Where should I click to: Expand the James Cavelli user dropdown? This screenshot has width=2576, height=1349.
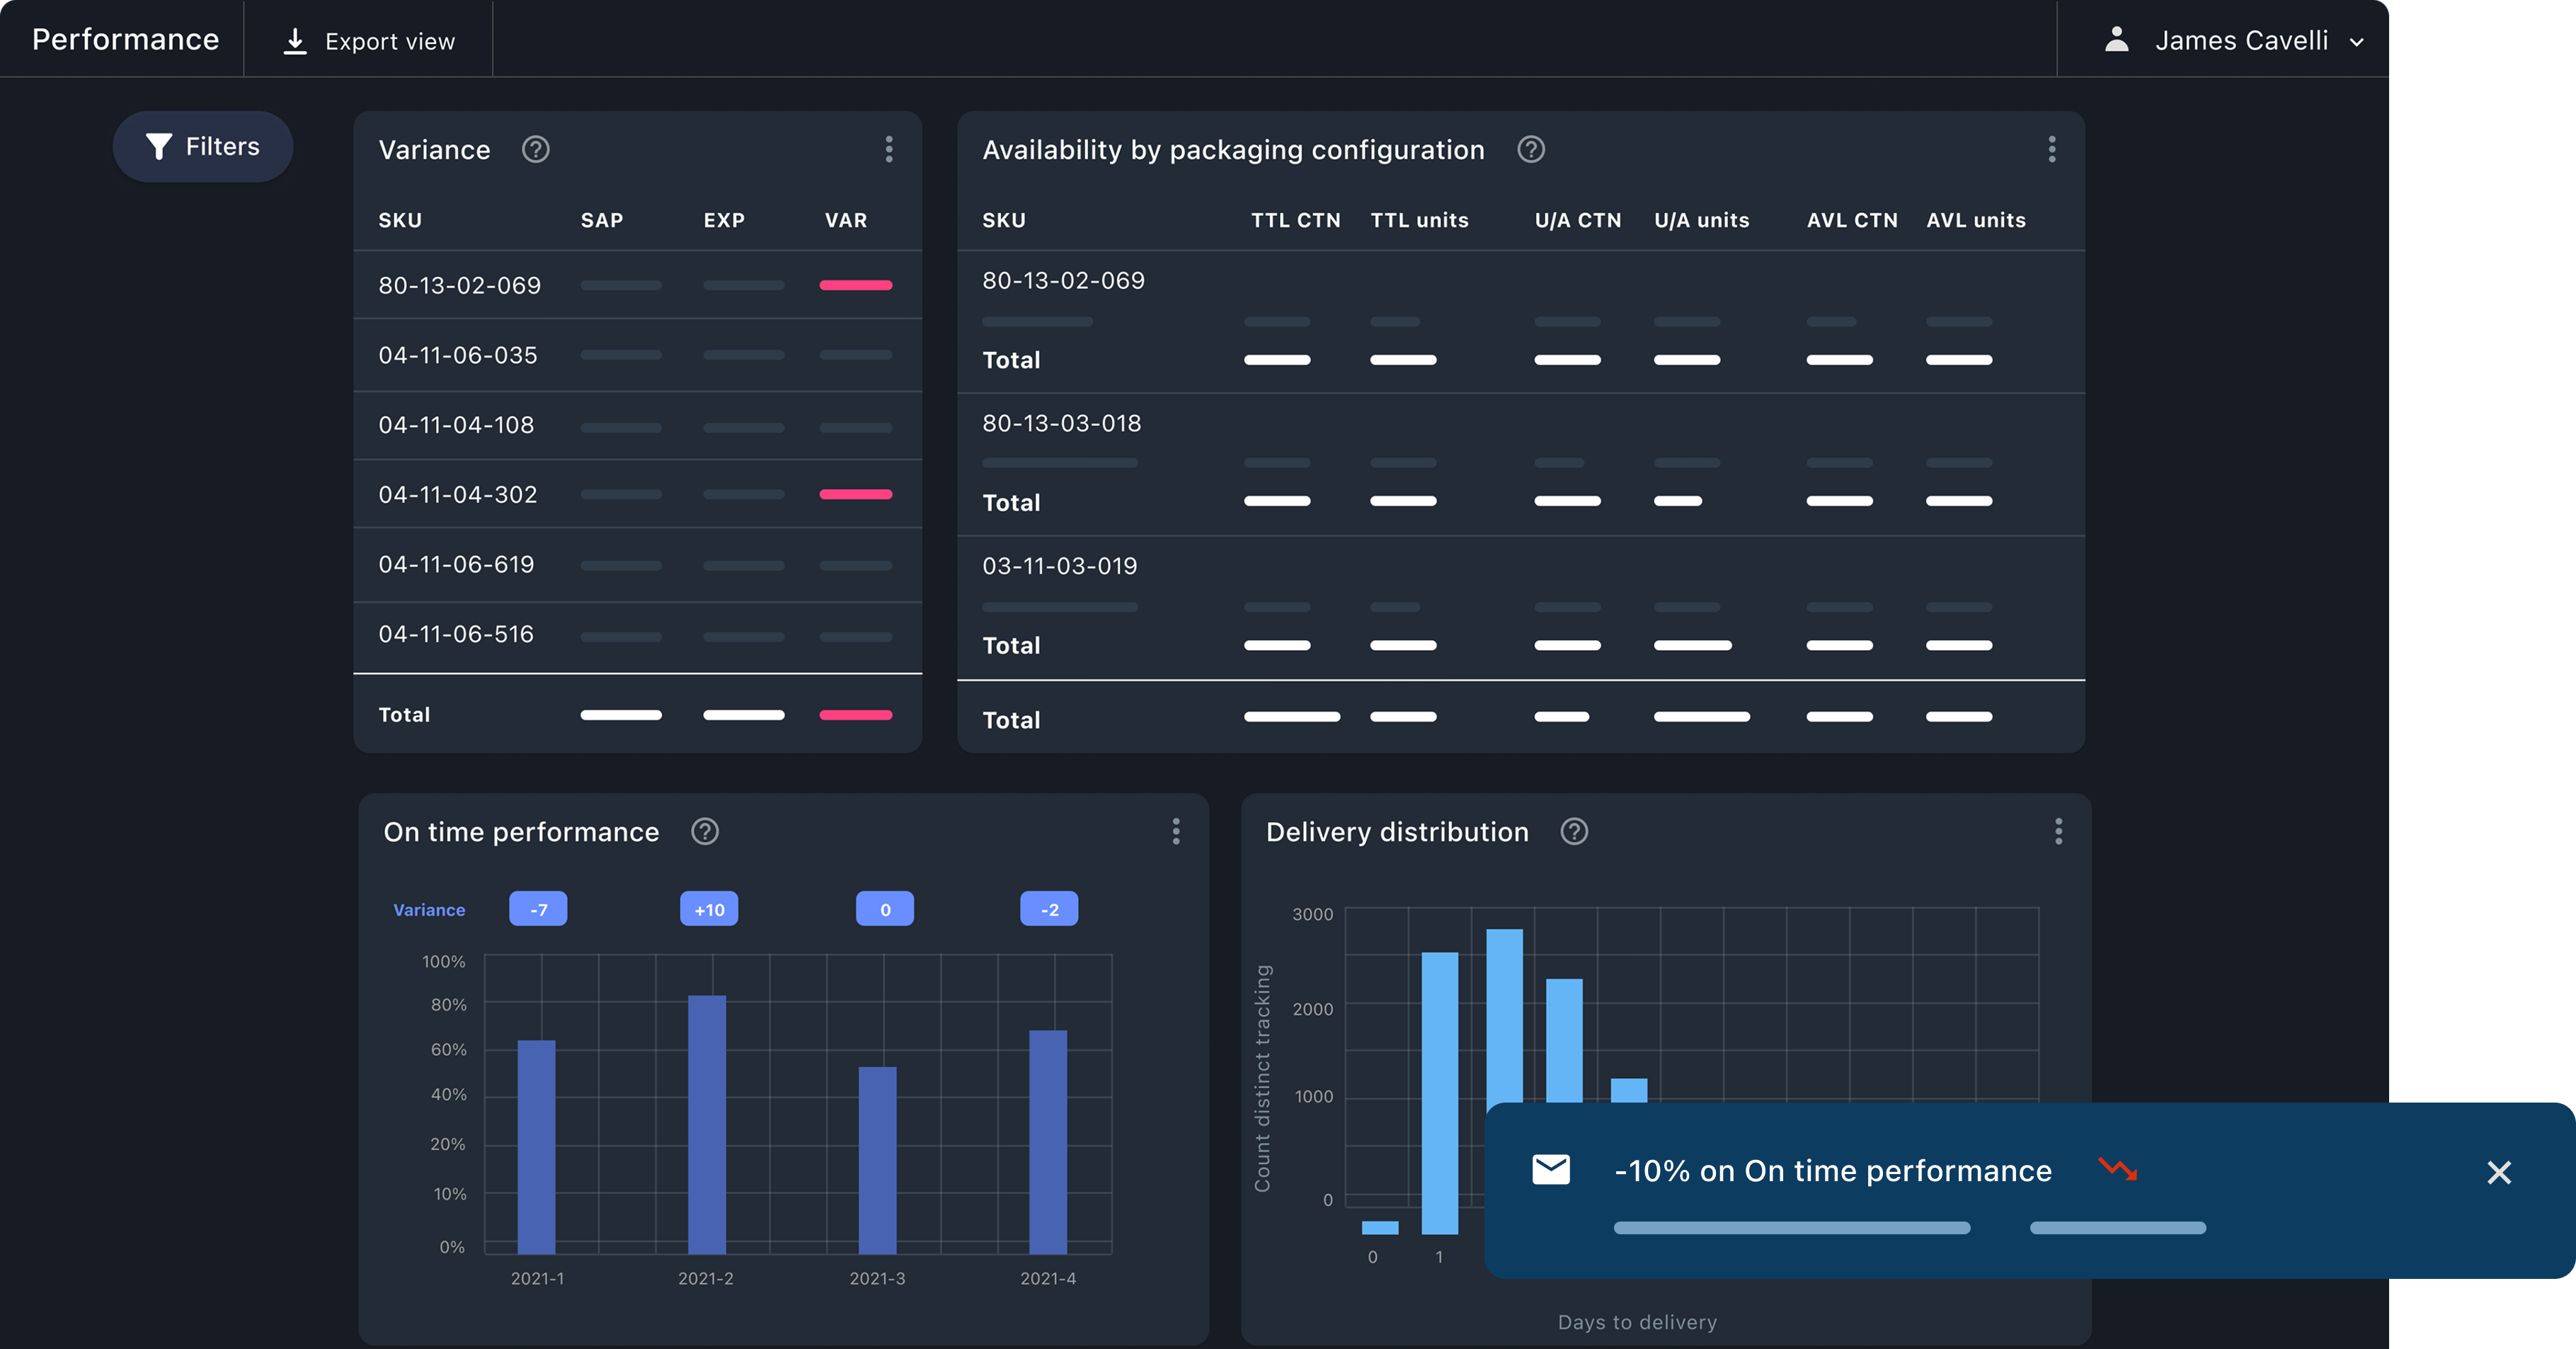tap(2356, 42)
